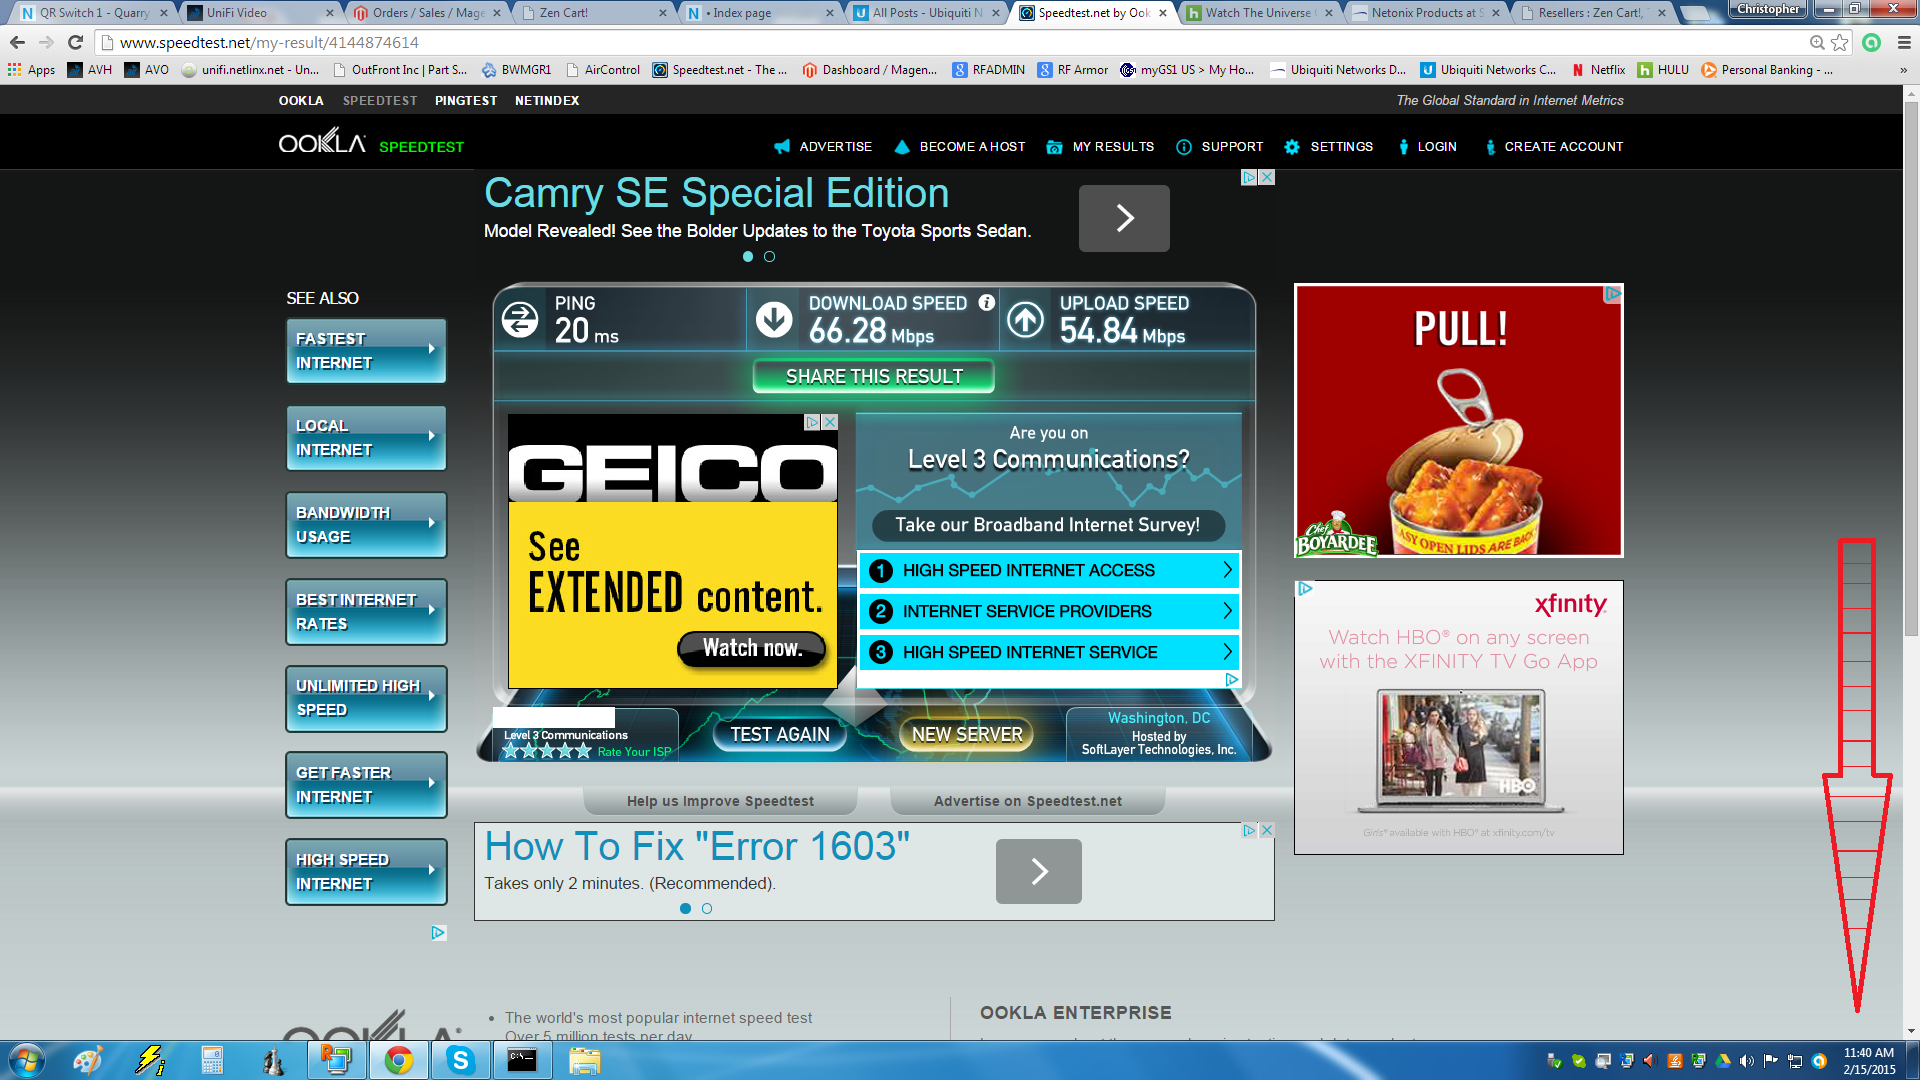This screenshot has height=1080, width=1920.
Task: Expand Fastest Internet sidebar item
Action: coord(366,351)
